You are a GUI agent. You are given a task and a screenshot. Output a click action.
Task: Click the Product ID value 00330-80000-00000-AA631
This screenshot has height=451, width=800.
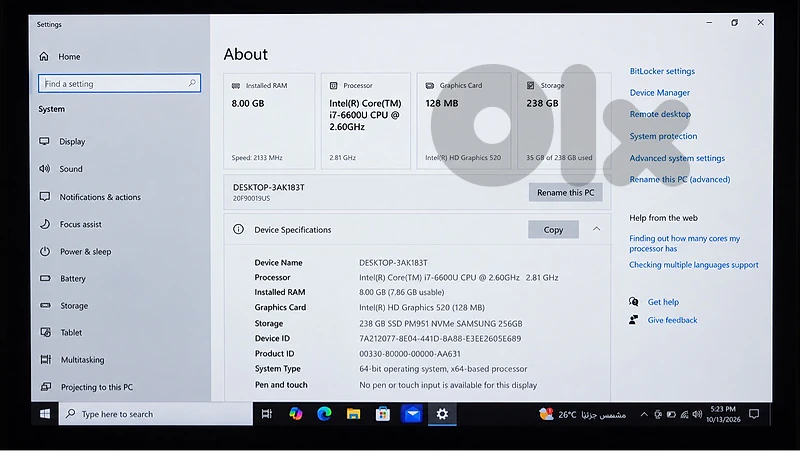410,354
